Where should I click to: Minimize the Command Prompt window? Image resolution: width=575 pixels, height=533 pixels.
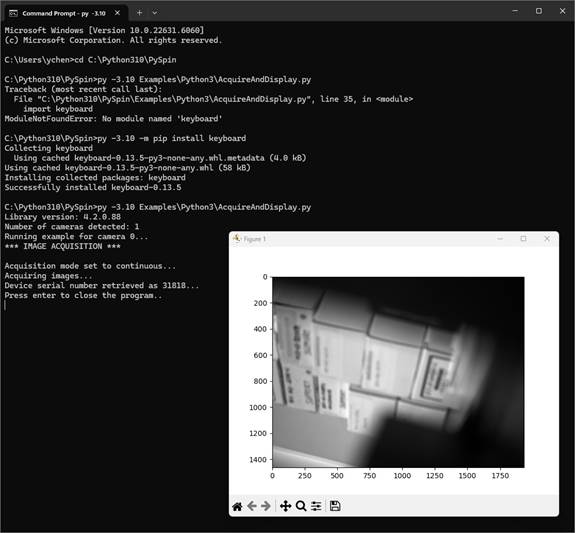[515, 11]
